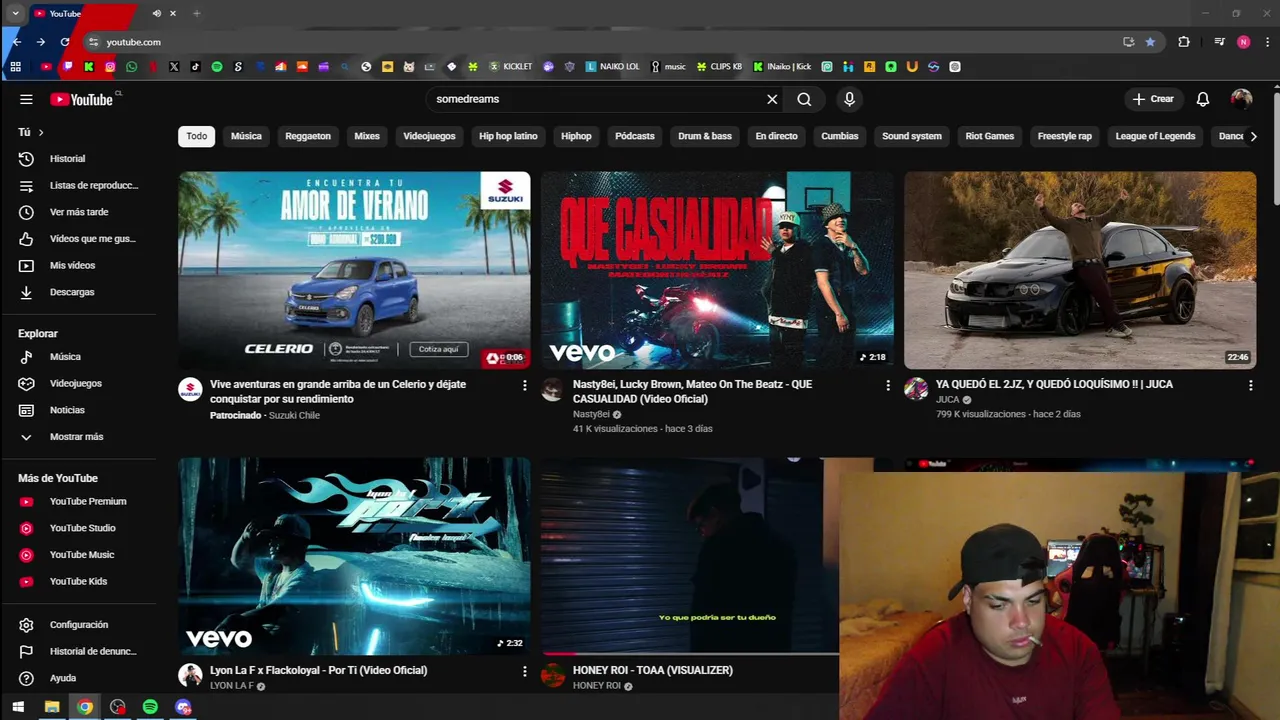Open the Nasty8ei channel name link

tap(591, 414)
